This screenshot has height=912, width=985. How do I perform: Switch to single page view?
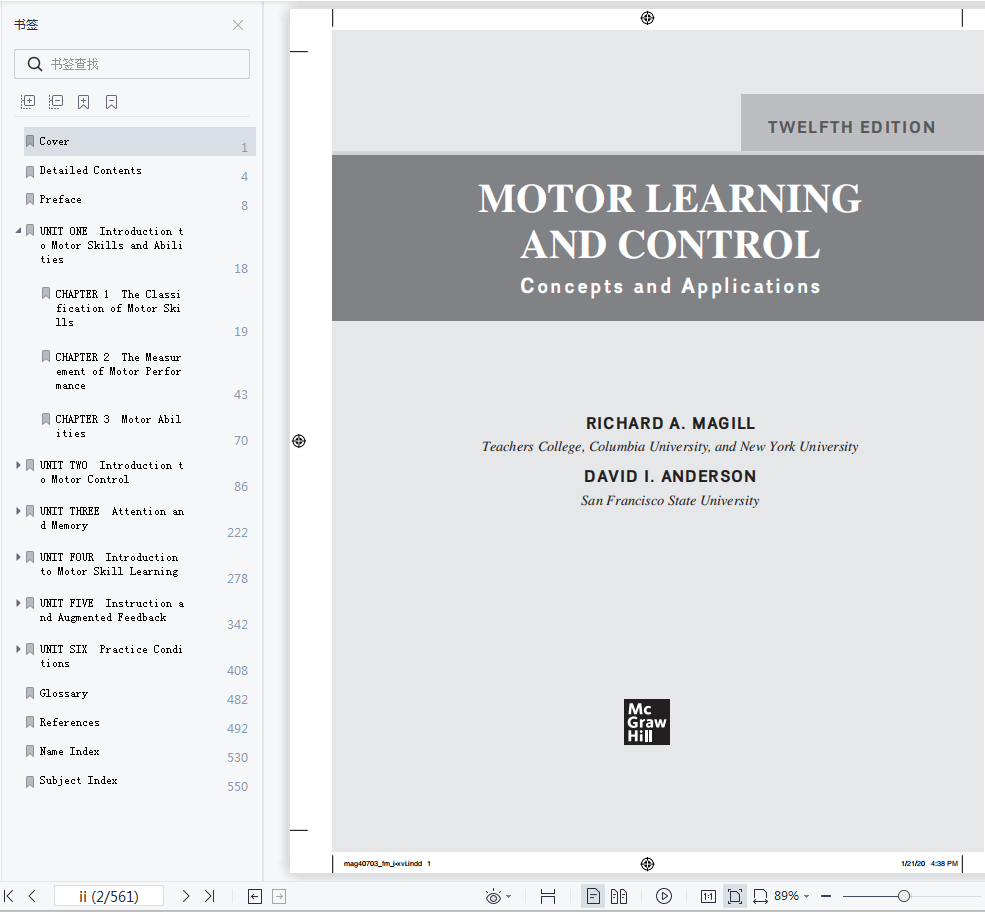point(593,896)
